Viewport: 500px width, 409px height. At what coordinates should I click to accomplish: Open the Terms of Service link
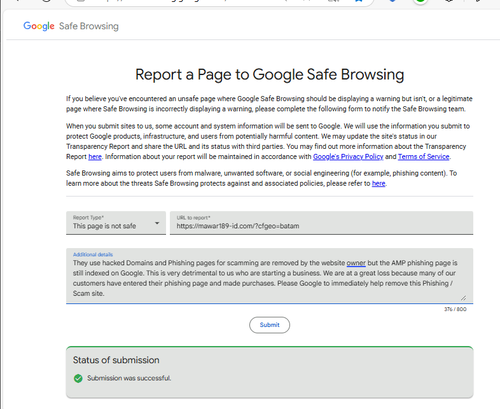(x=424, y=157)
